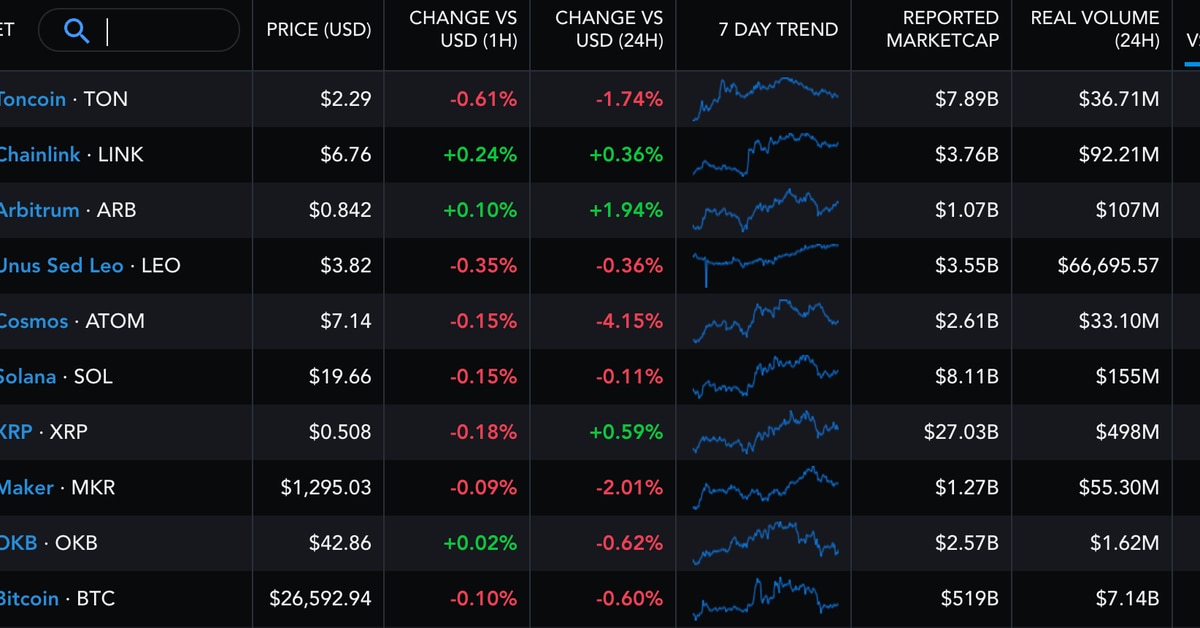The image size is (1200, 628).
Task: Open the Toncoin asset link
Action: point(32,99)
